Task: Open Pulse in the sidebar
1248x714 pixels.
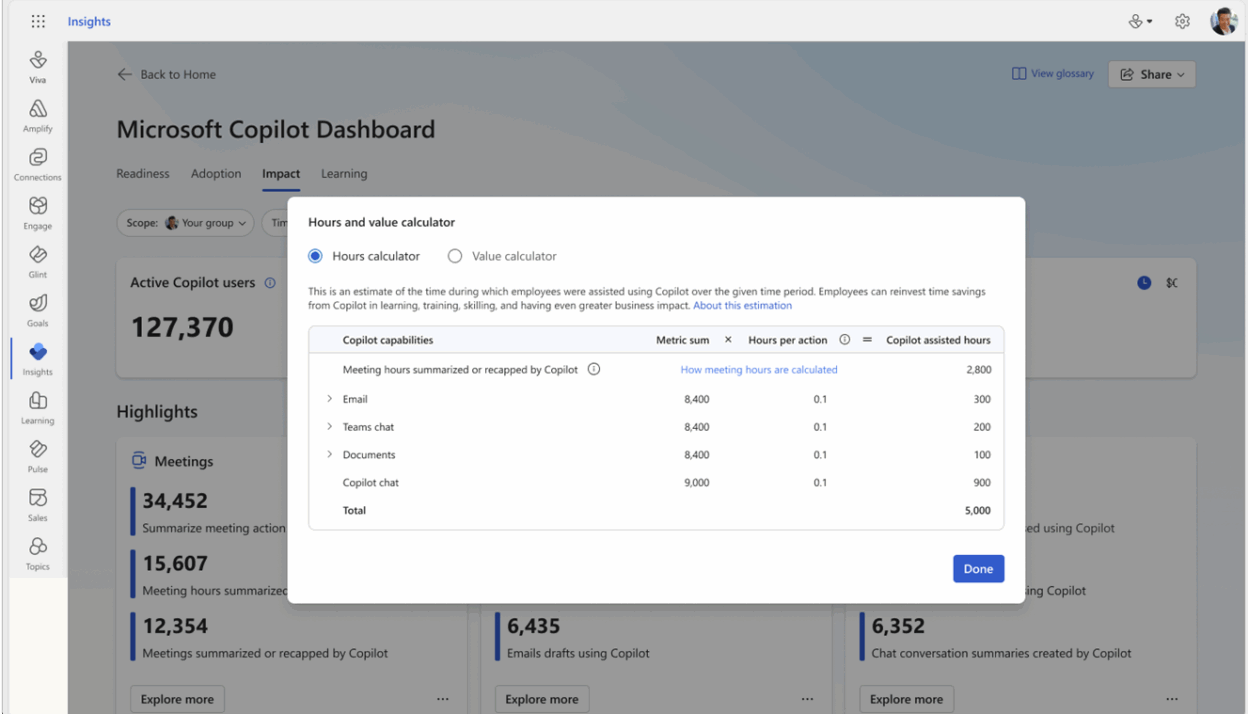Action: point(38,456)
